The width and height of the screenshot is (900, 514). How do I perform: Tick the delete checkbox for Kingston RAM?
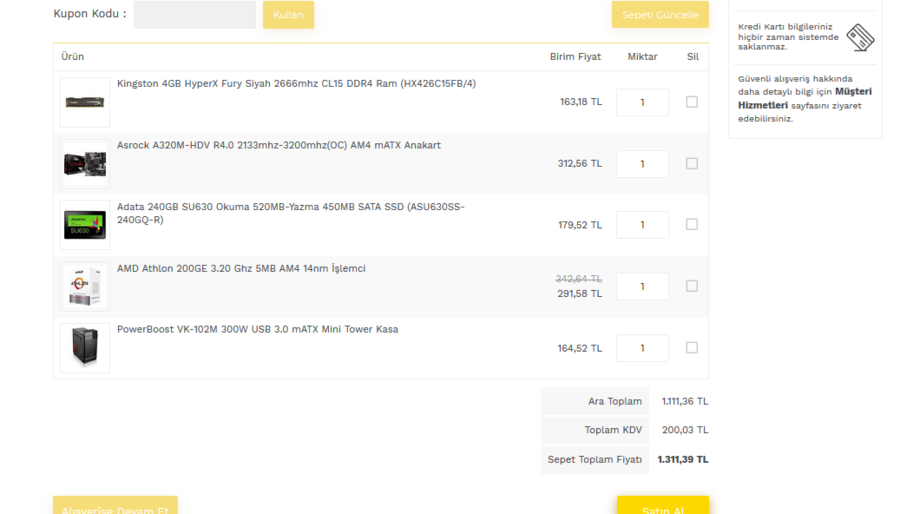[x=692, y=102]
